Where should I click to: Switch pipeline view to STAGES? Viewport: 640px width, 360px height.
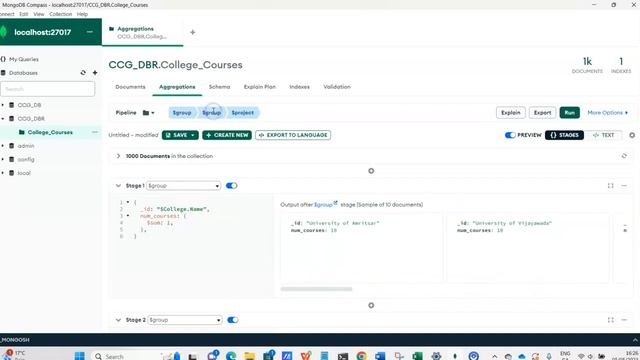pyautogui.click(x=564, y=135)
